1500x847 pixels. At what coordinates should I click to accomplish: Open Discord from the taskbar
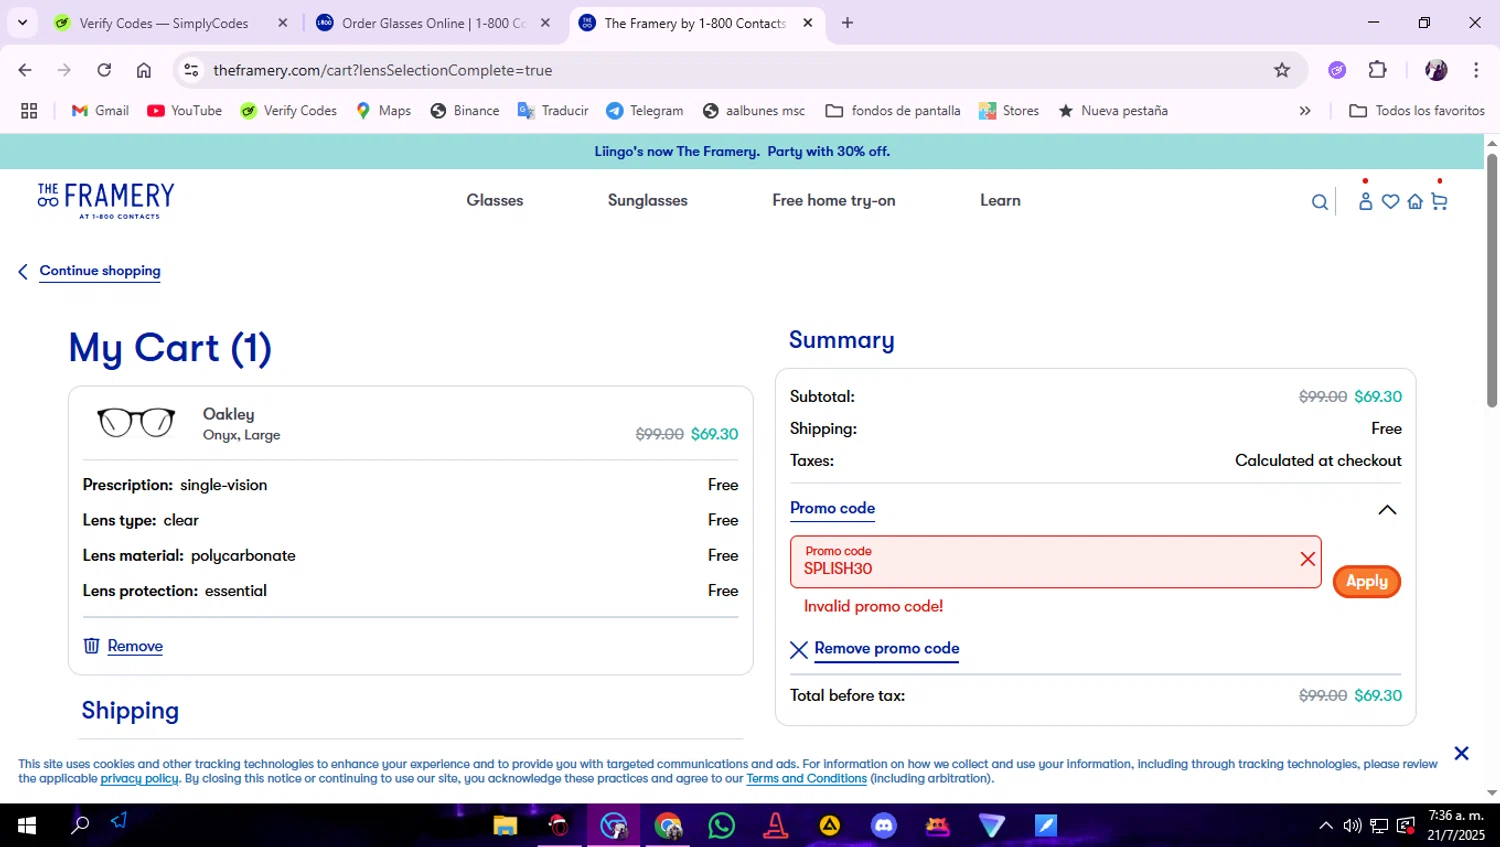[883, 826]
